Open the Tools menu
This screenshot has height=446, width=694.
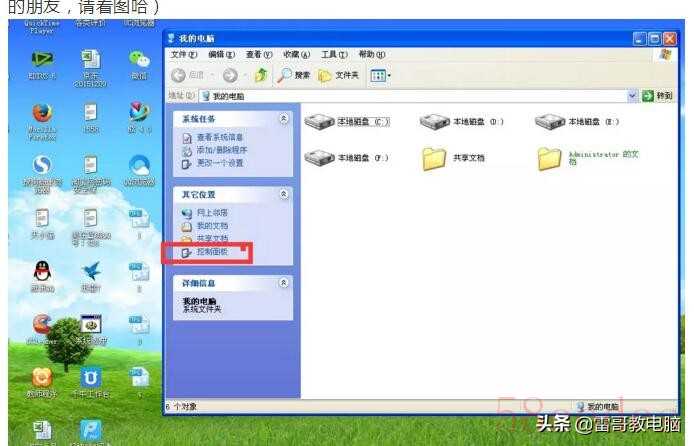[x=334, y=54]
